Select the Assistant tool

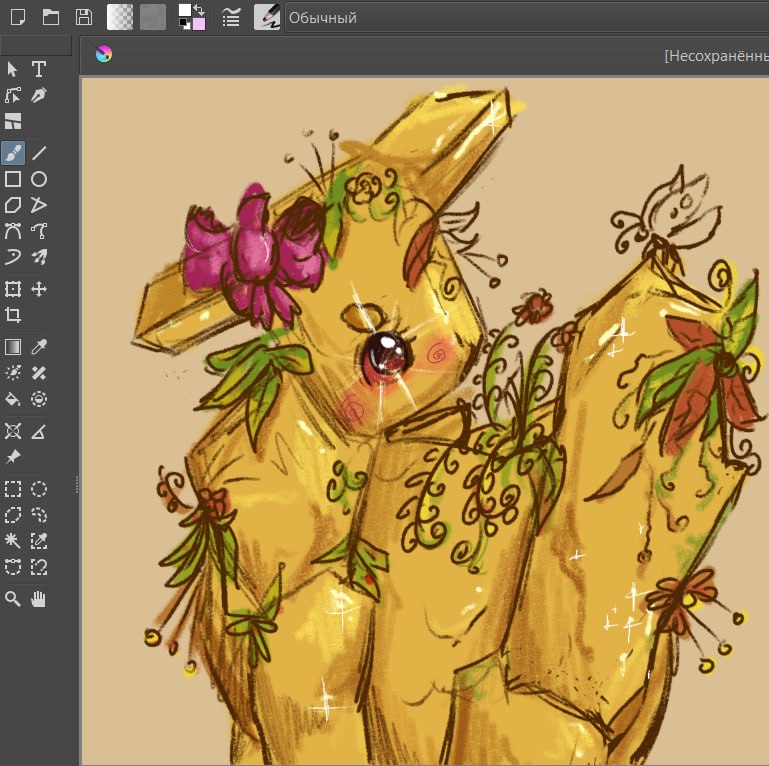(x=13, y=431)
